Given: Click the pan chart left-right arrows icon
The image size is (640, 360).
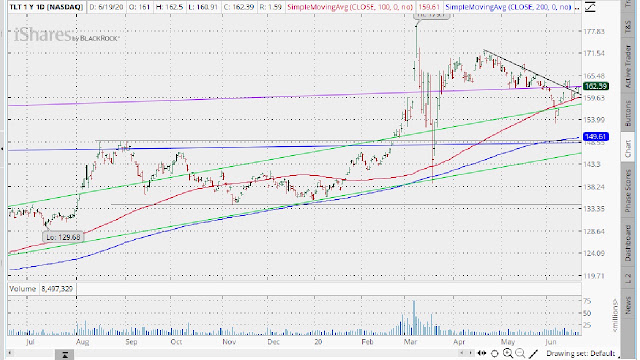Looking at the screenshot, I should pos(482,353).
